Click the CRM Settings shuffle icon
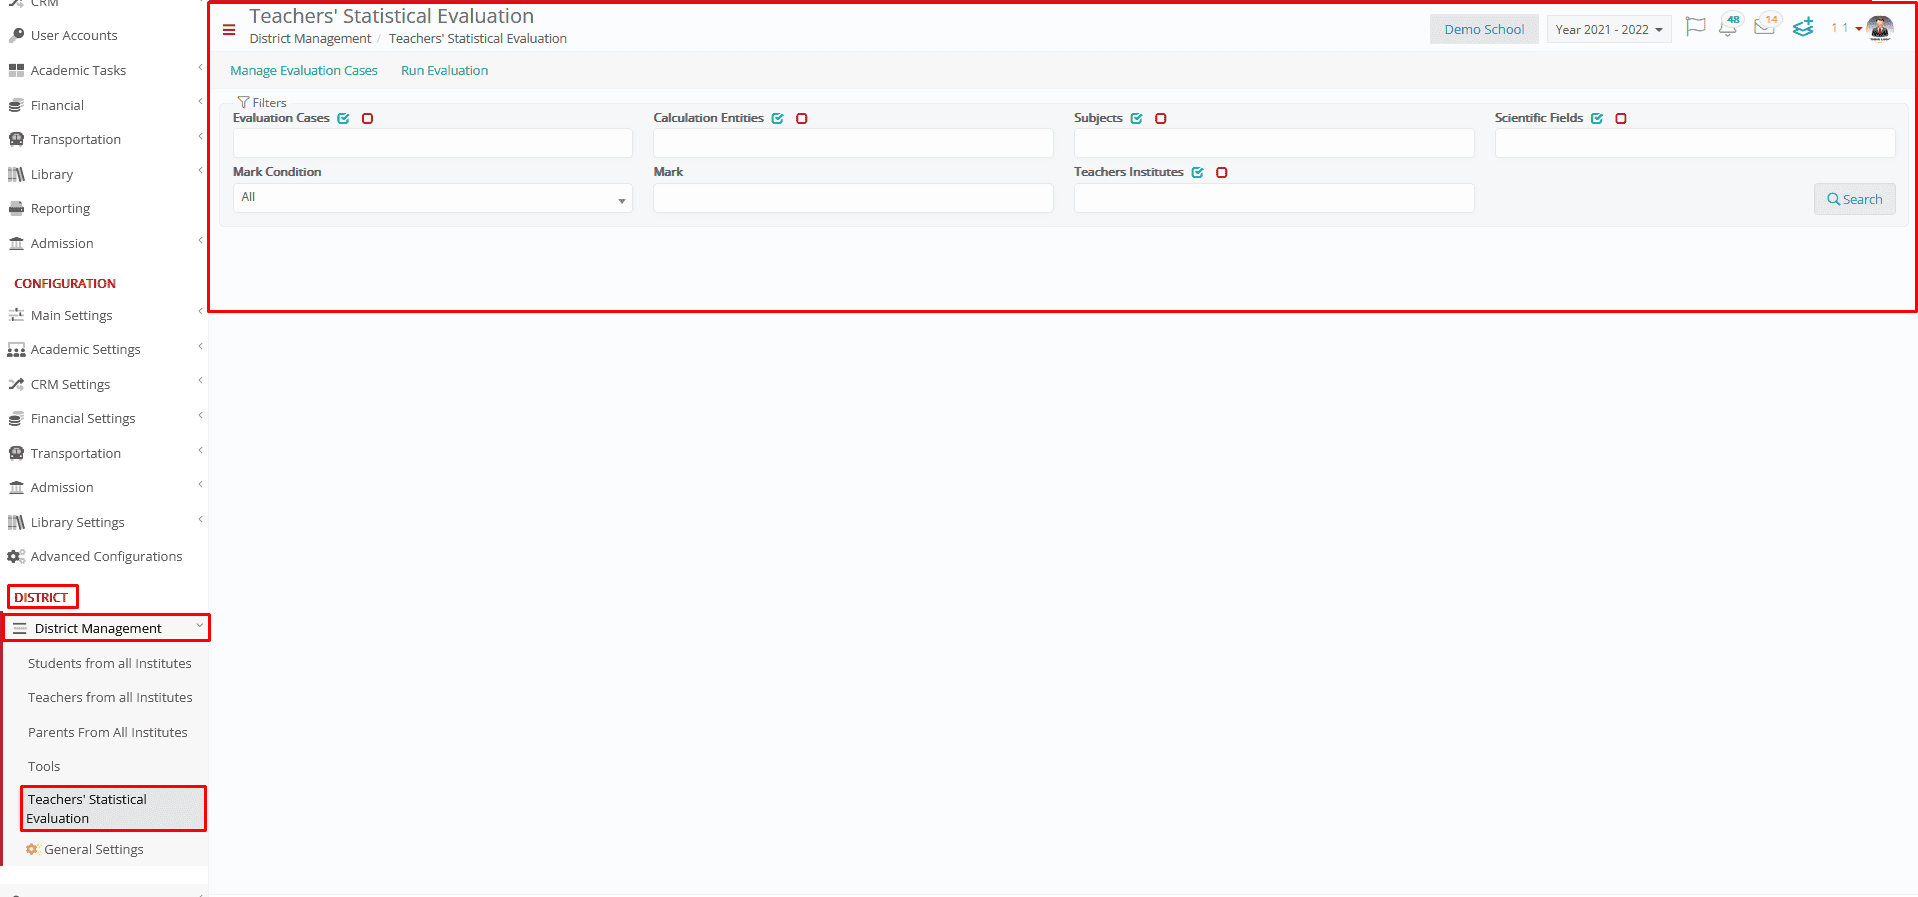 (16, 384)
